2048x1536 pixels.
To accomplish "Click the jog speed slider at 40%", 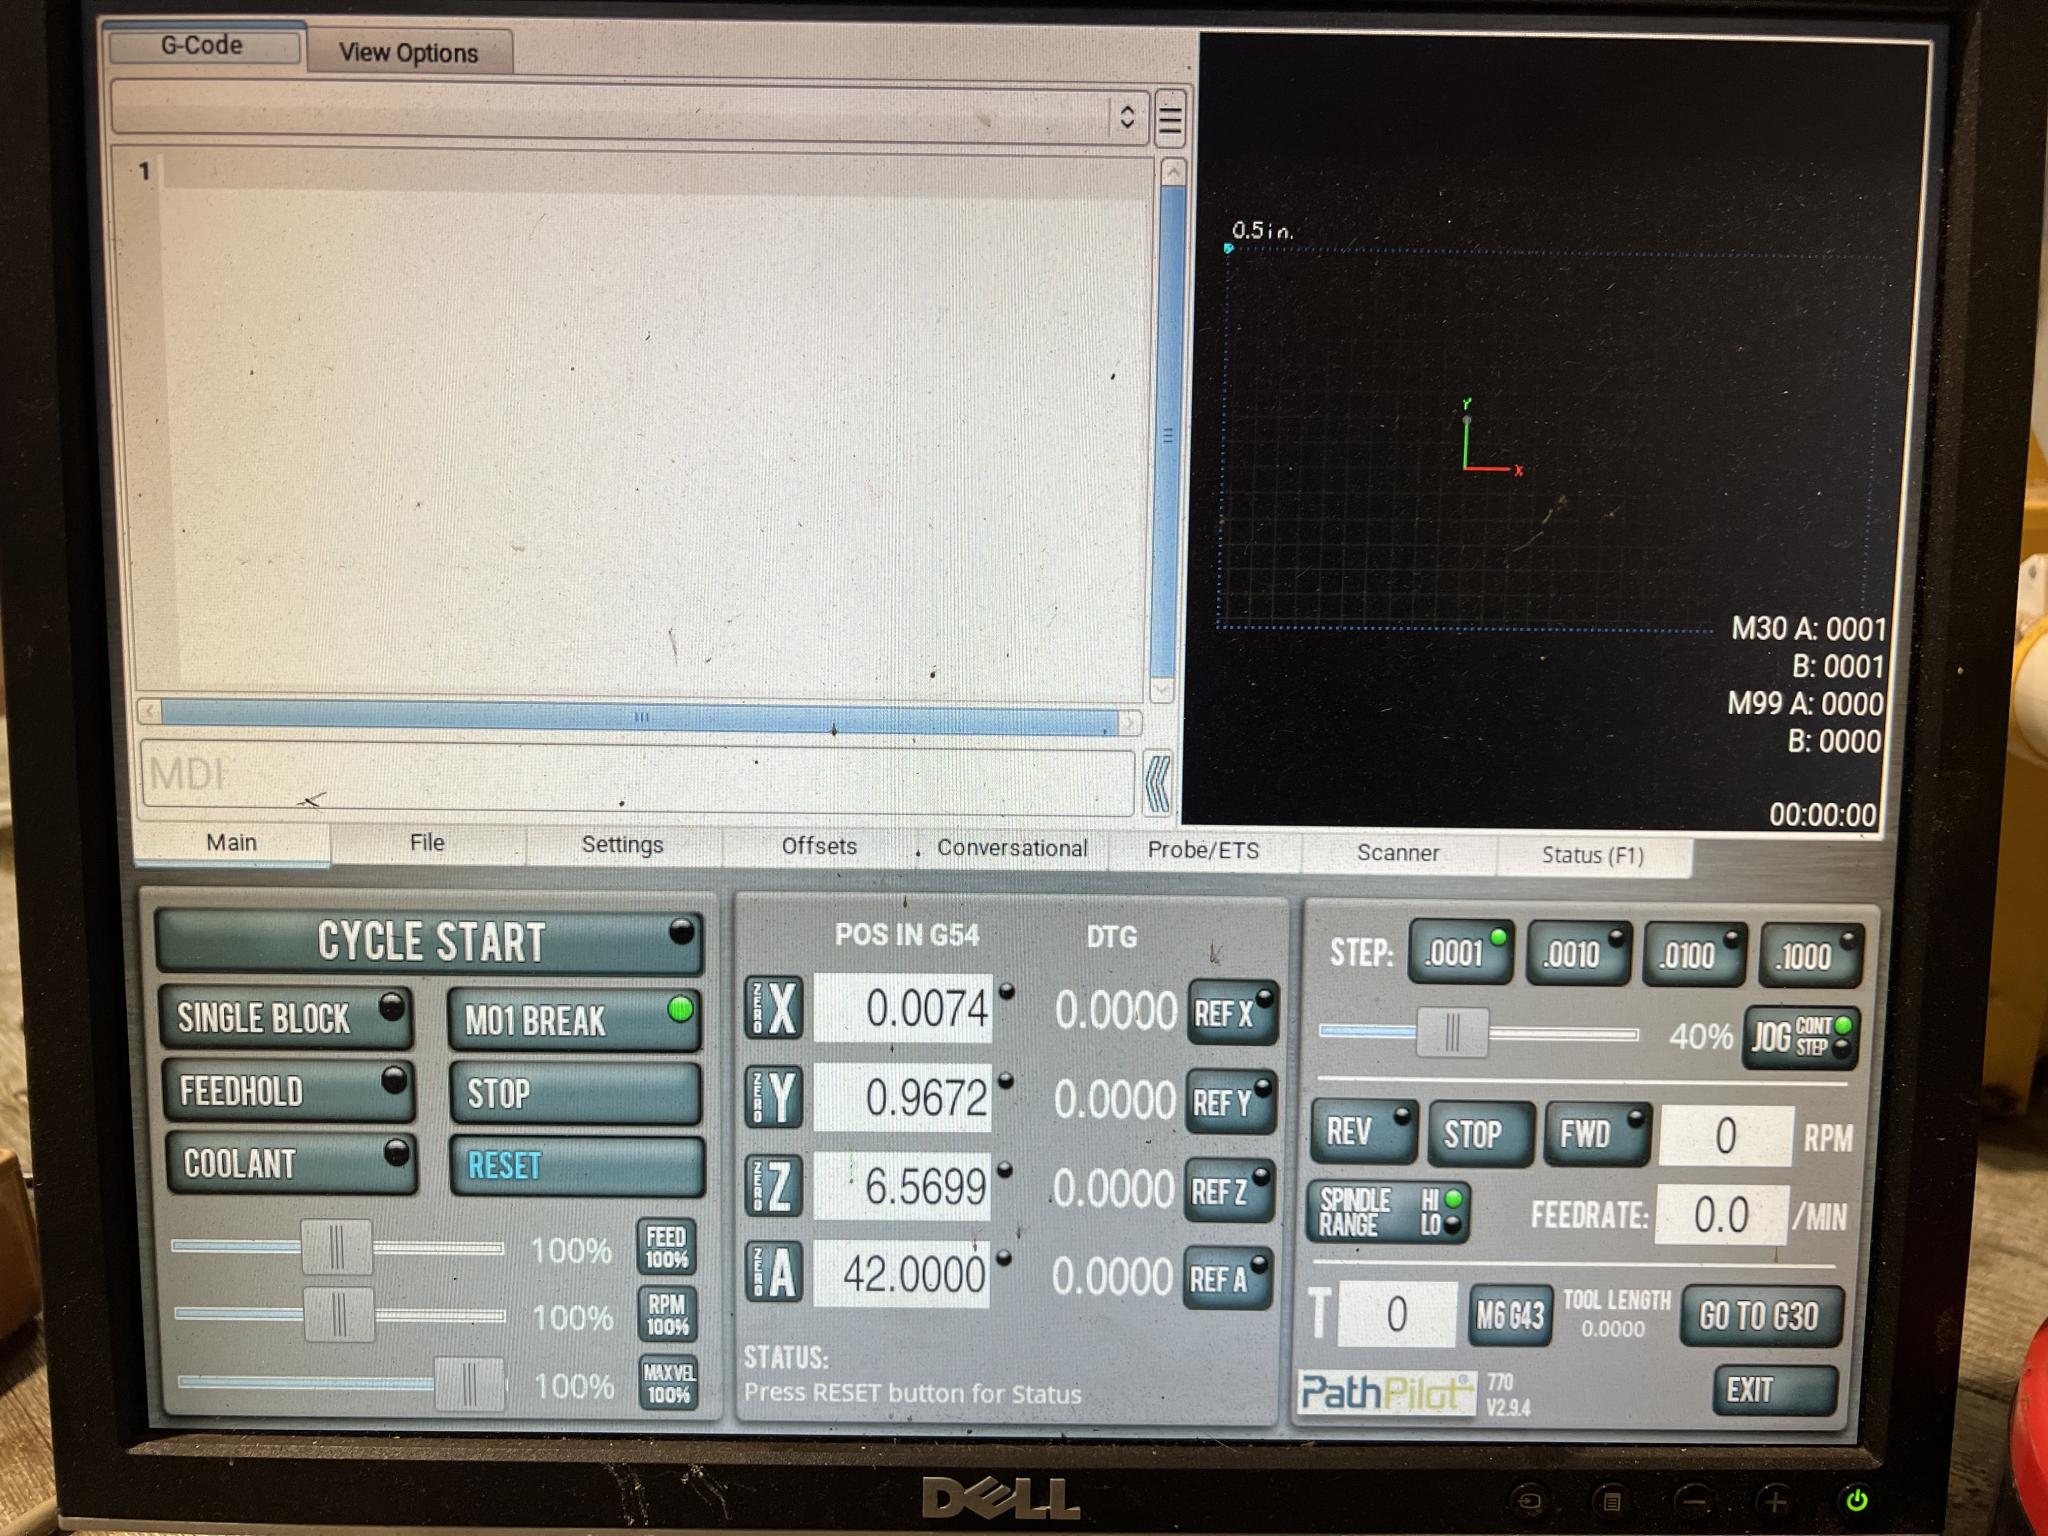I will pyautogui.click(x=1452, y=1033).
